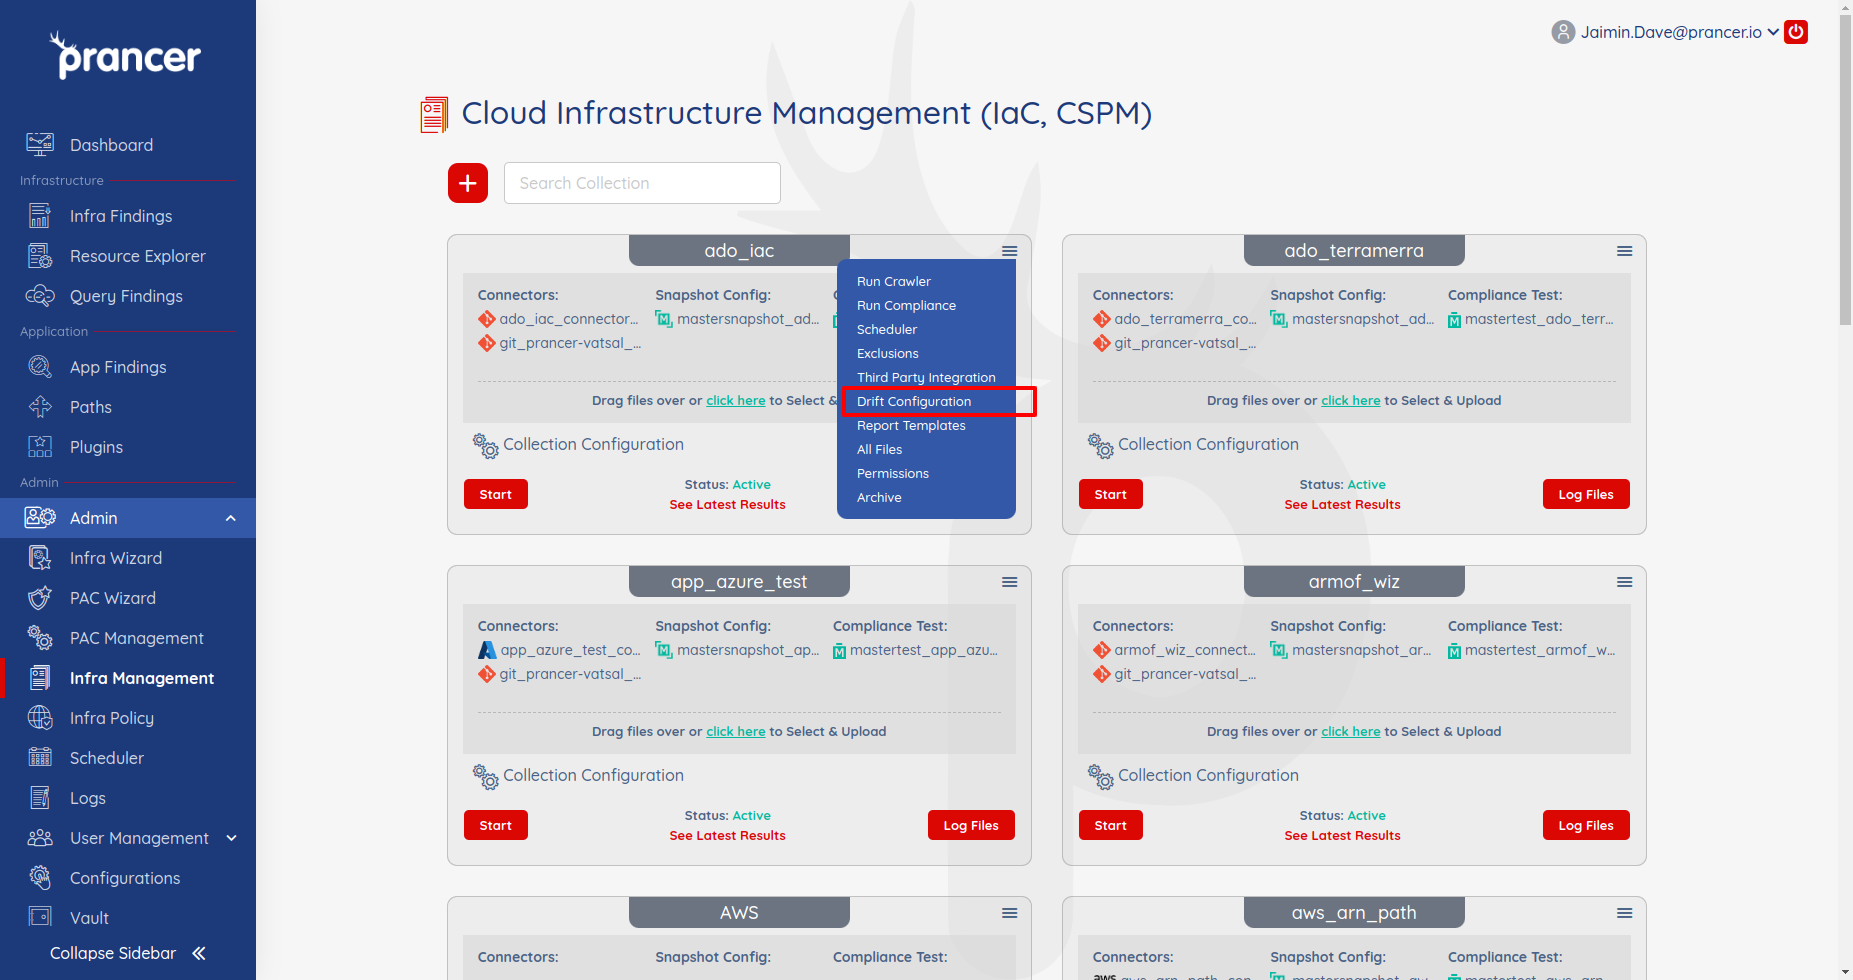View See Latest Results for ado_terramerra
Screen dimensions: 1853x980
(1342, 505)
